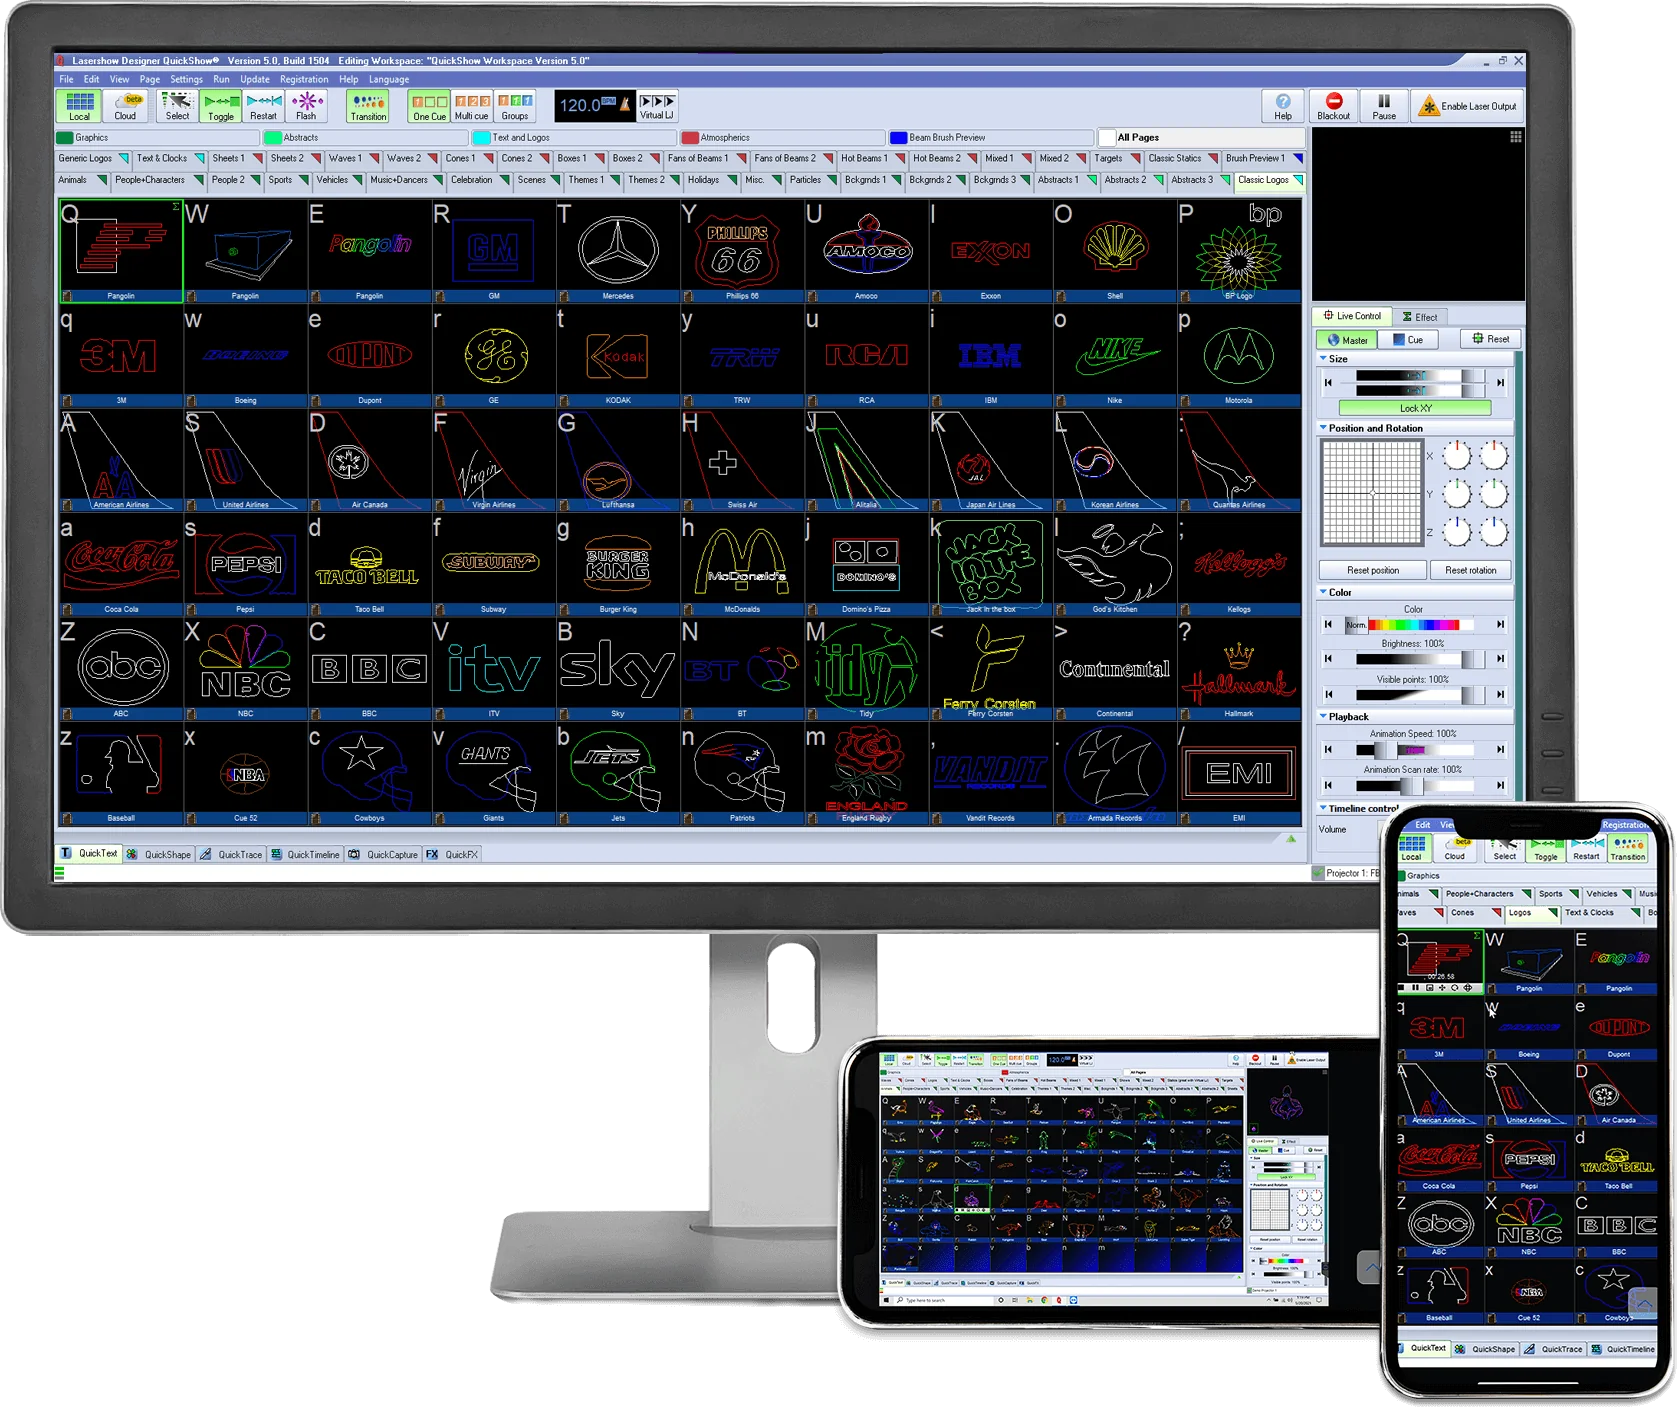
Task: Switch to the Effect tab
Action: [1420, 317]
